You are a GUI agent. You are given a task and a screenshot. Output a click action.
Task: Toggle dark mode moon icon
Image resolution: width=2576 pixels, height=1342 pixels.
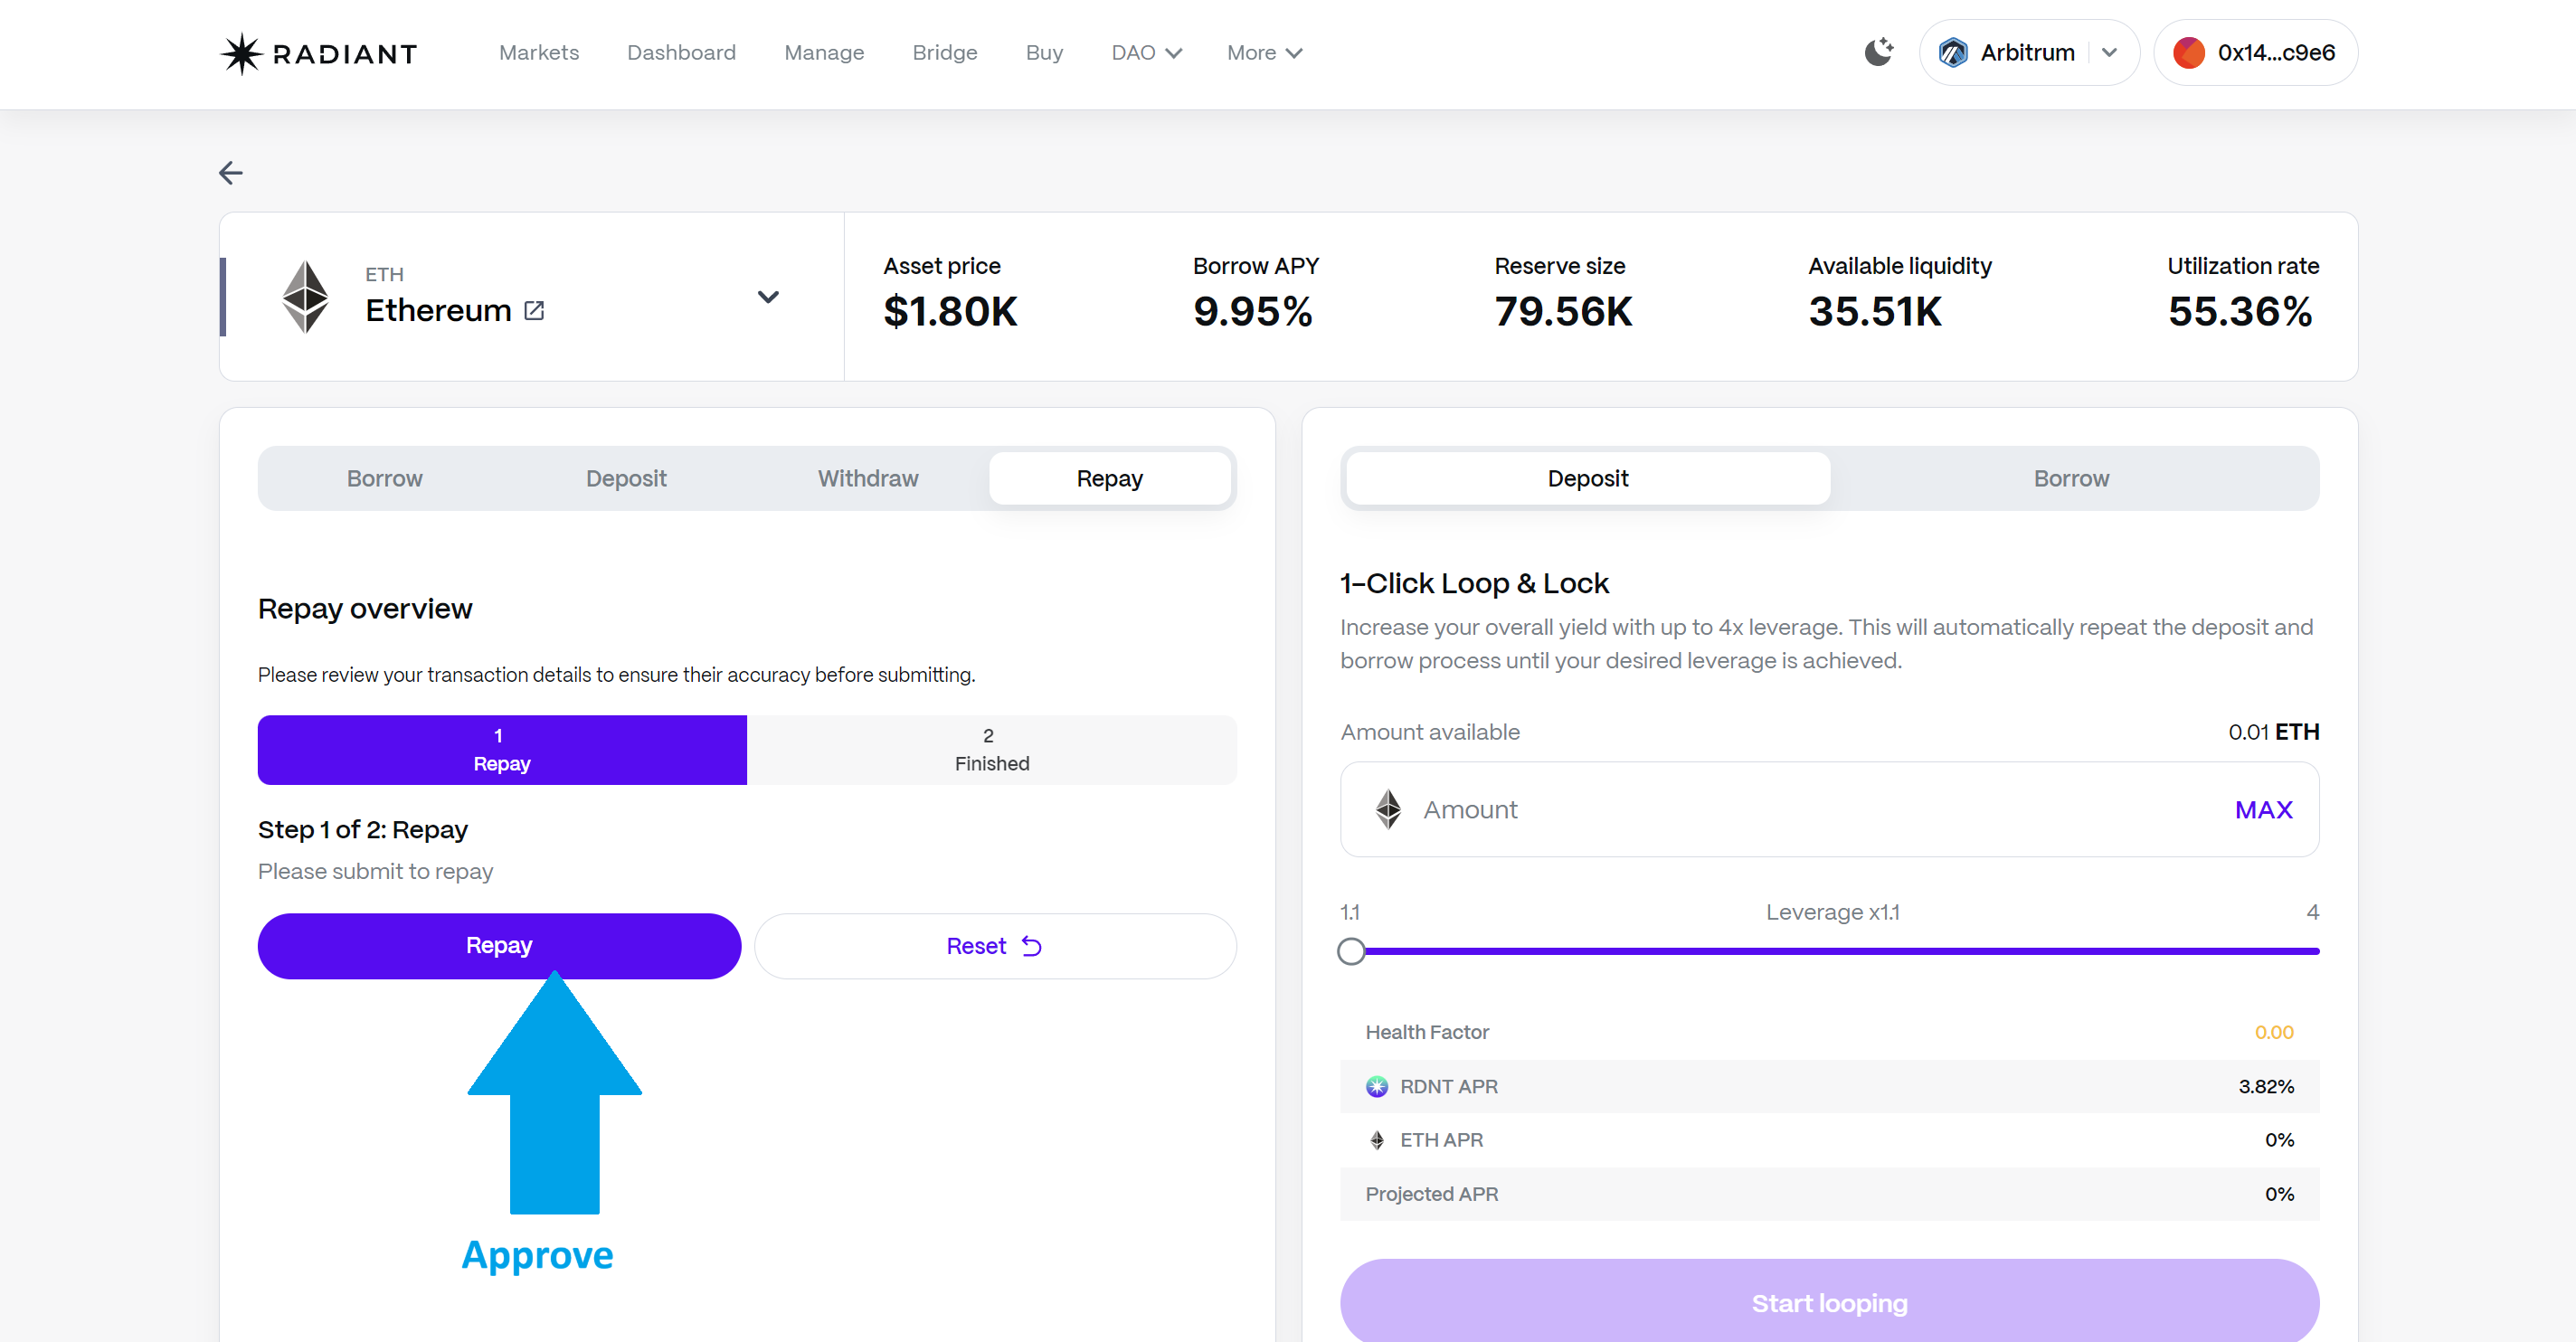[x=1878, y=52]
